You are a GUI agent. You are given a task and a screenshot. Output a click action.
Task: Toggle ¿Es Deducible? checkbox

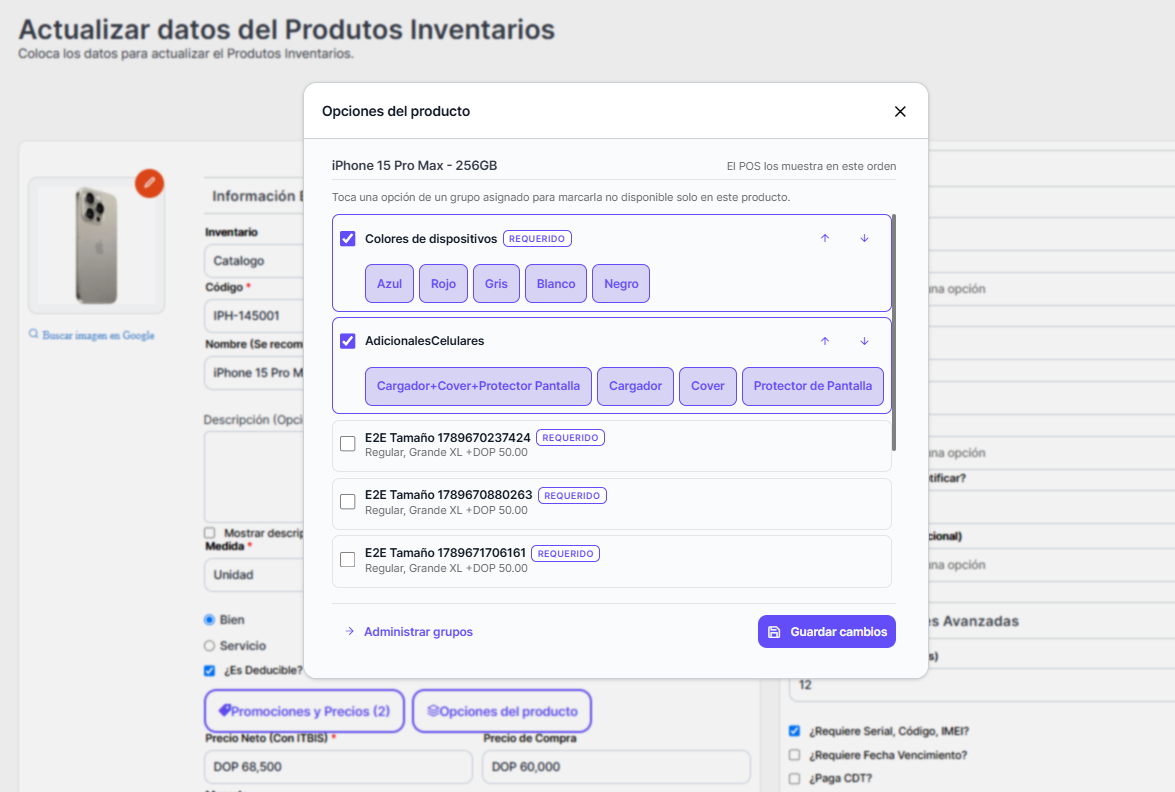pyautogui.click(x=209, y=671)
